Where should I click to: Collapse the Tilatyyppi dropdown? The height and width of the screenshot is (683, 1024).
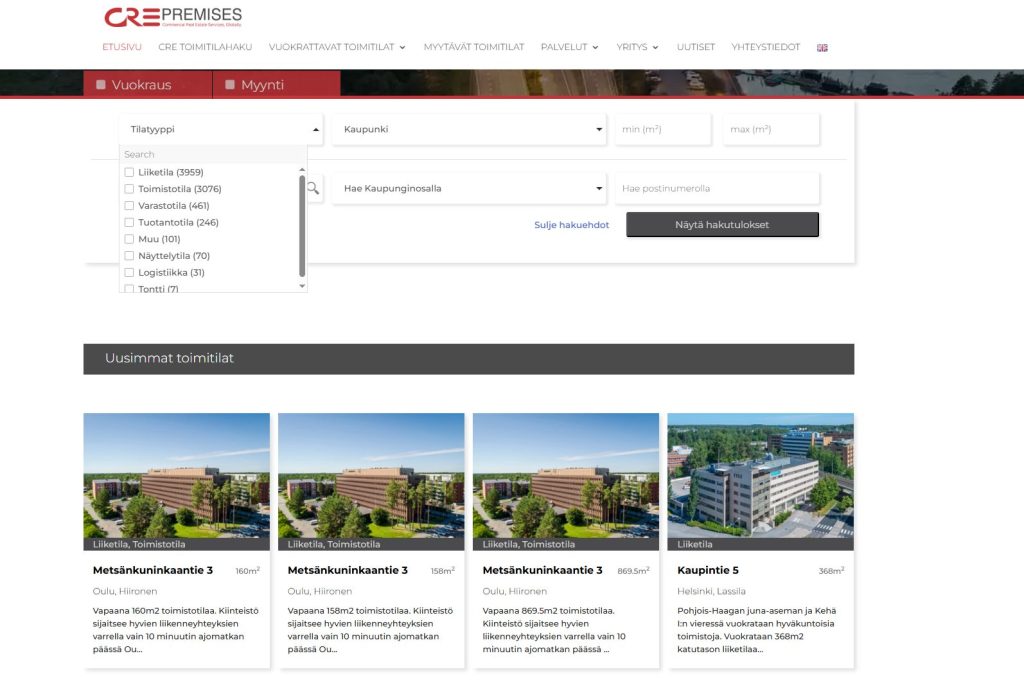(221, 129)
